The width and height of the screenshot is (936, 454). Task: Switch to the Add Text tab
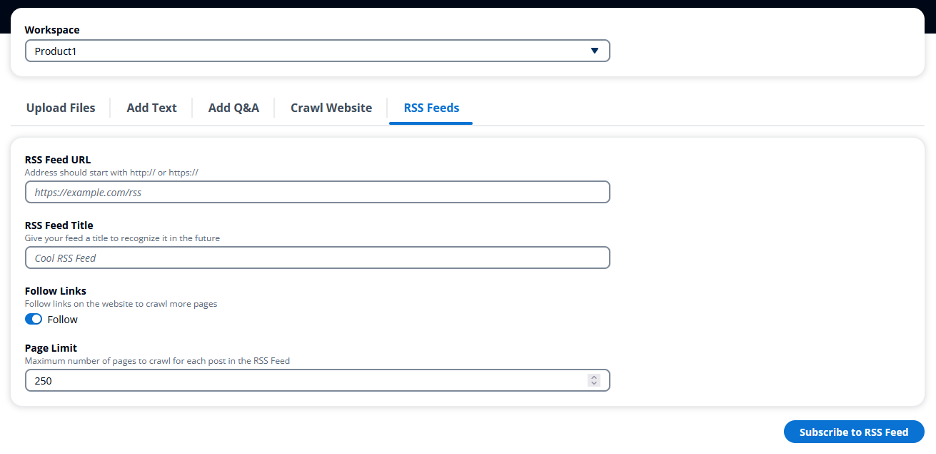pos(152,108)
